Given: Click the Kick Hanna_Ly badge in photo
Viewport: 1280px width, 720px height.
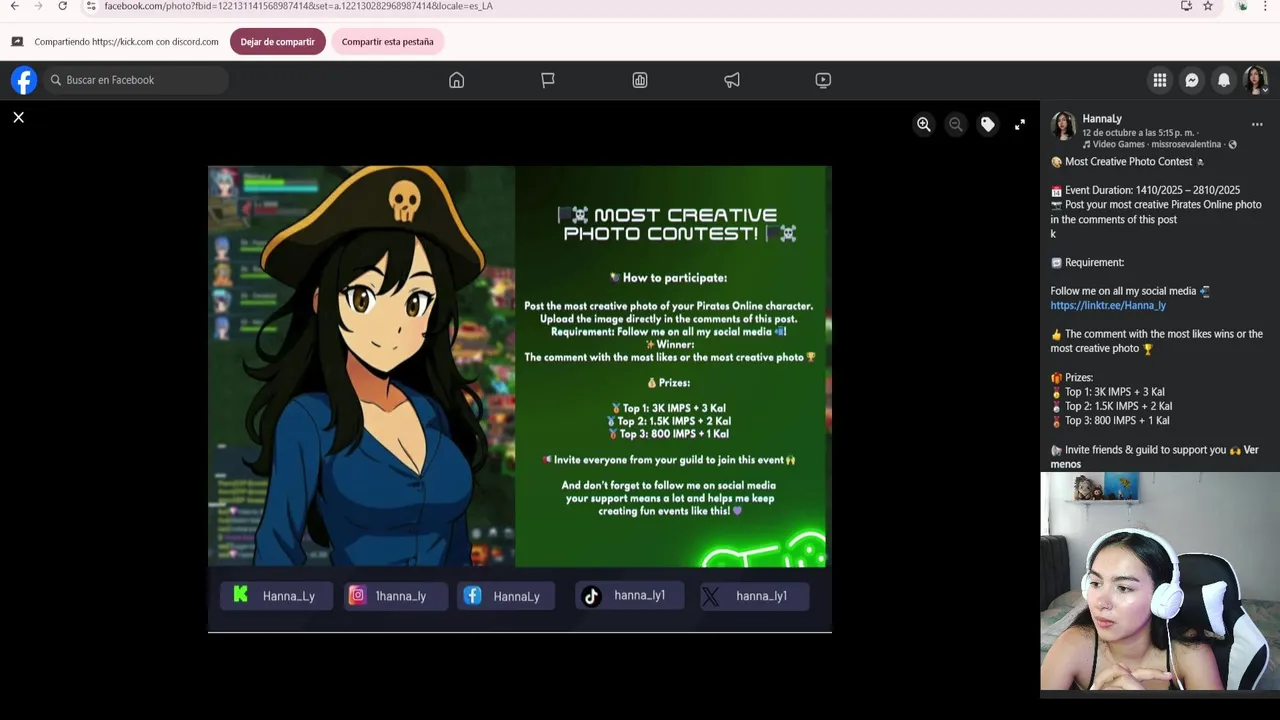Looking at the screenshot, I should (276, 596).
